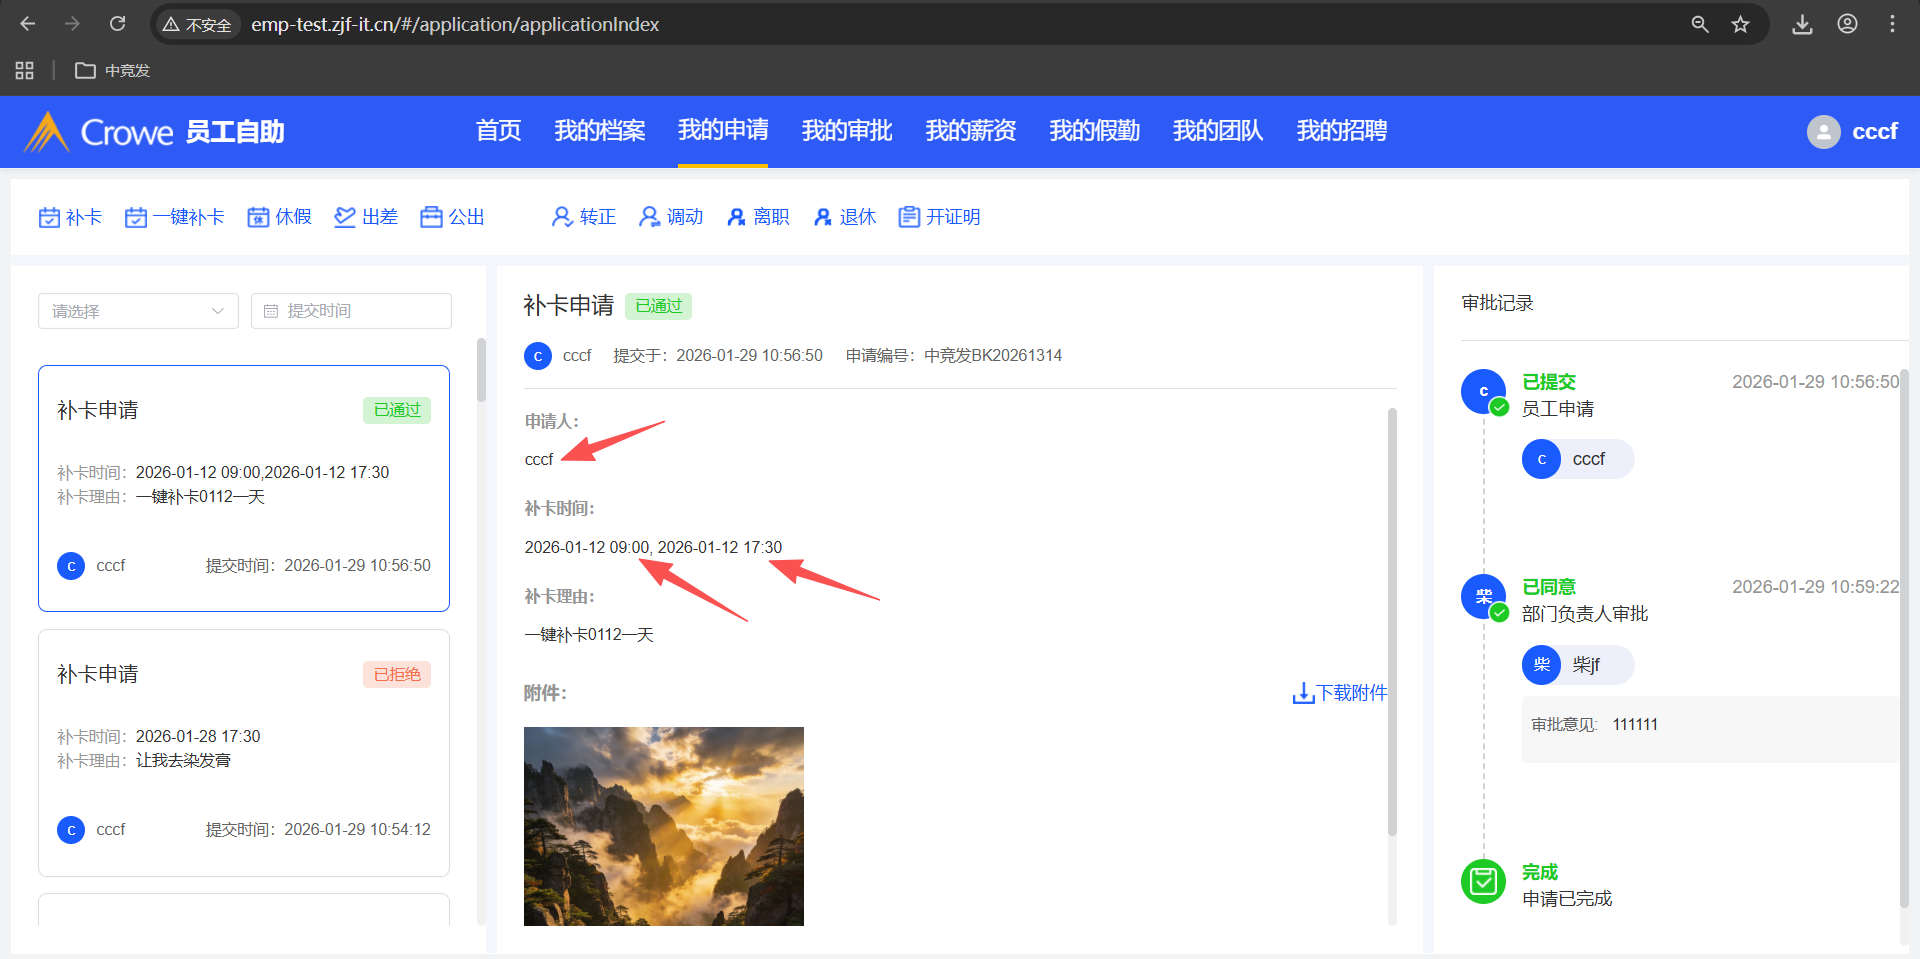Switch to 我的假勤 tab
The width and height of the screenshot is (1920, 959).
tap(1095, 131)
